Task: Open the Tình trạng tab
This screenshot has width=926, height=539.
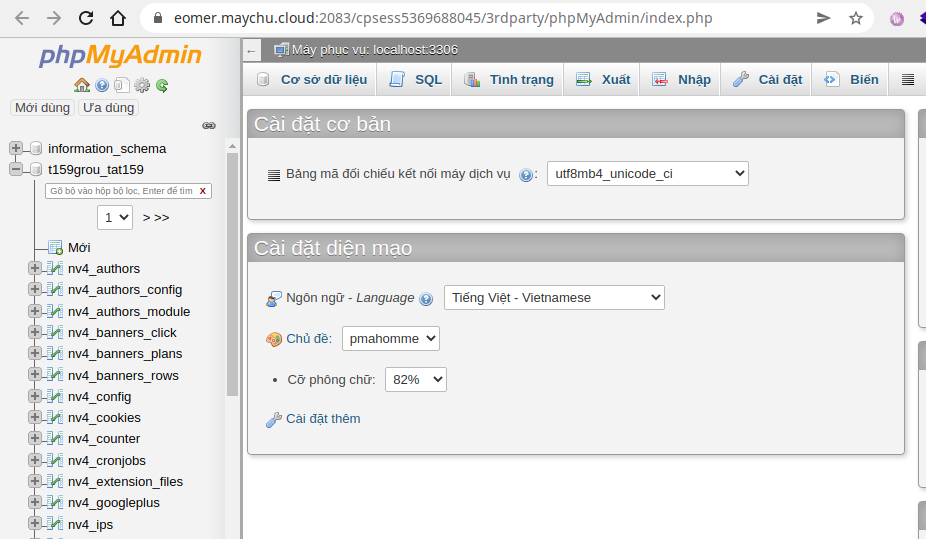Action: (509, 80)
